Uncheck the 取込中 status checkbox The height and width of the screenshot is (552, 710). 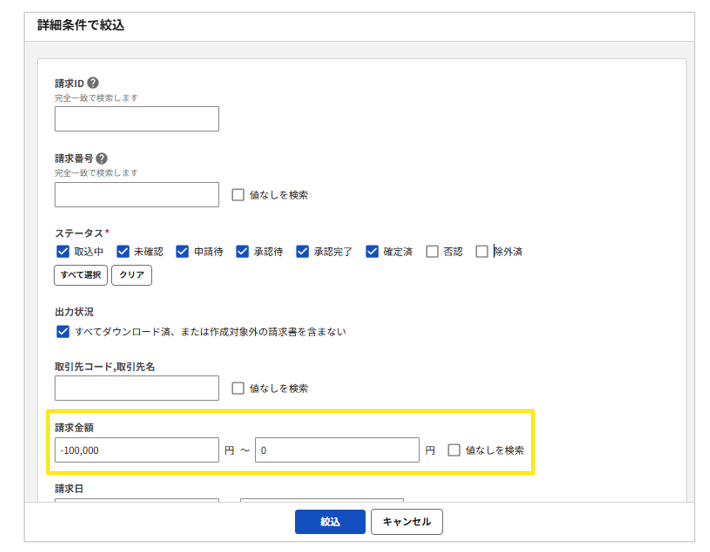63,252
